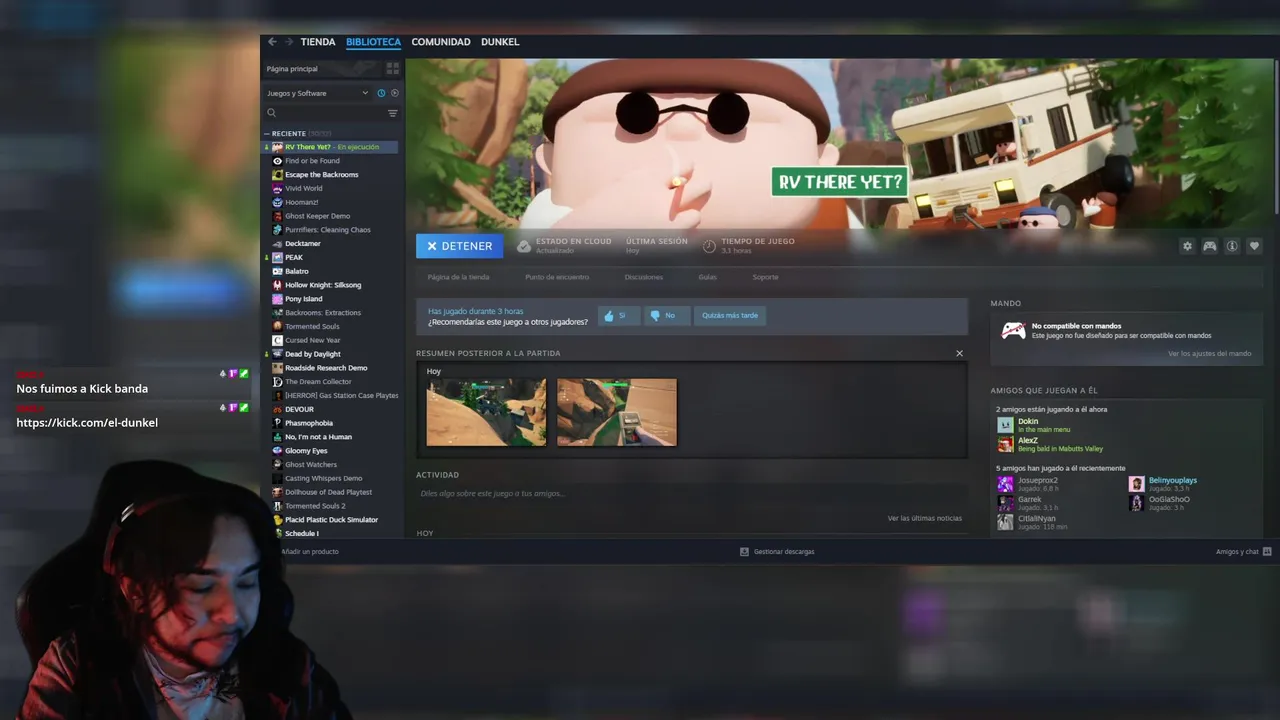Click Ver los ajustes del mando link
Screen dimensions: 1280x720
point(1209,353)
